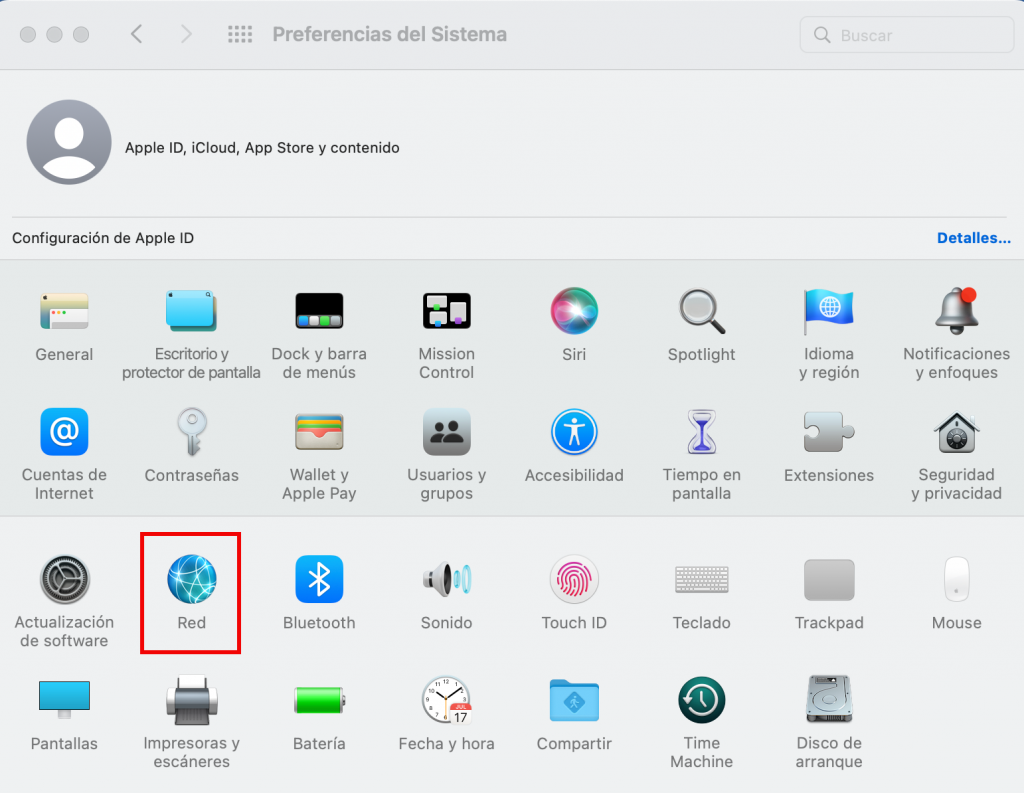
Task: Click the Buscar search field
Action: point(905,34)
